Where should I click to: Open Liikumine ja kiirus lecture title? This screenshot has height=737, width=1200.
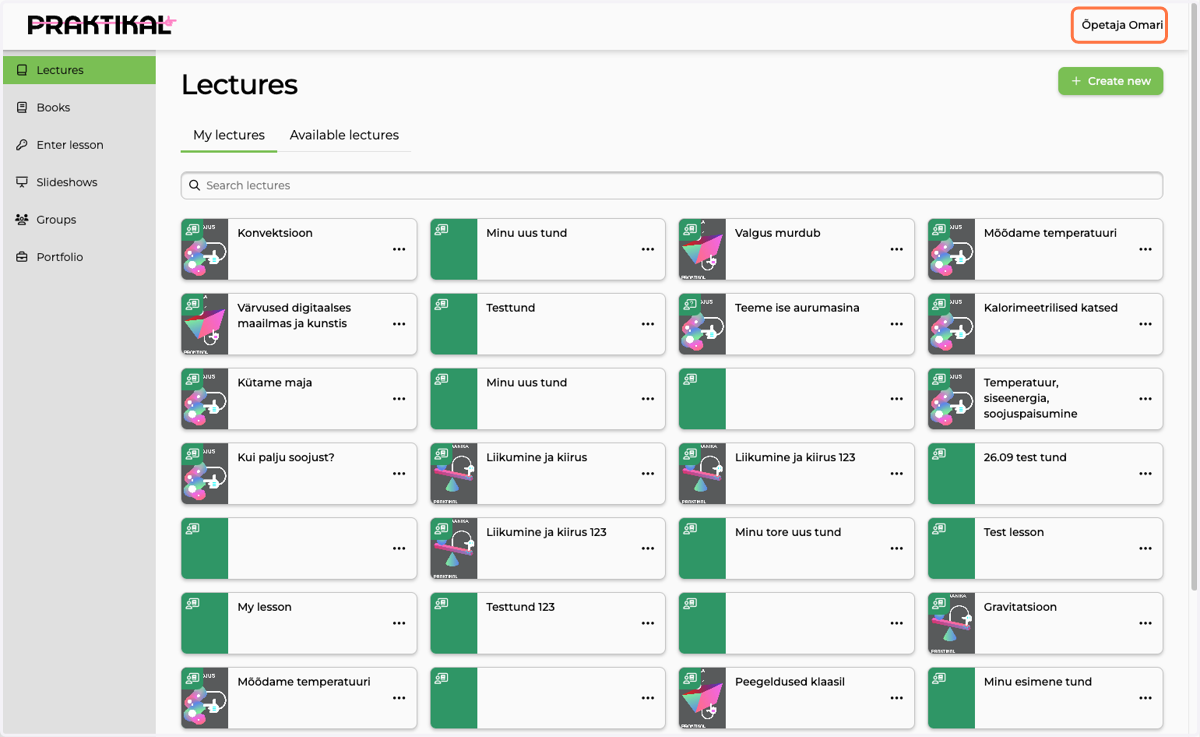click(x=537, y=457)
